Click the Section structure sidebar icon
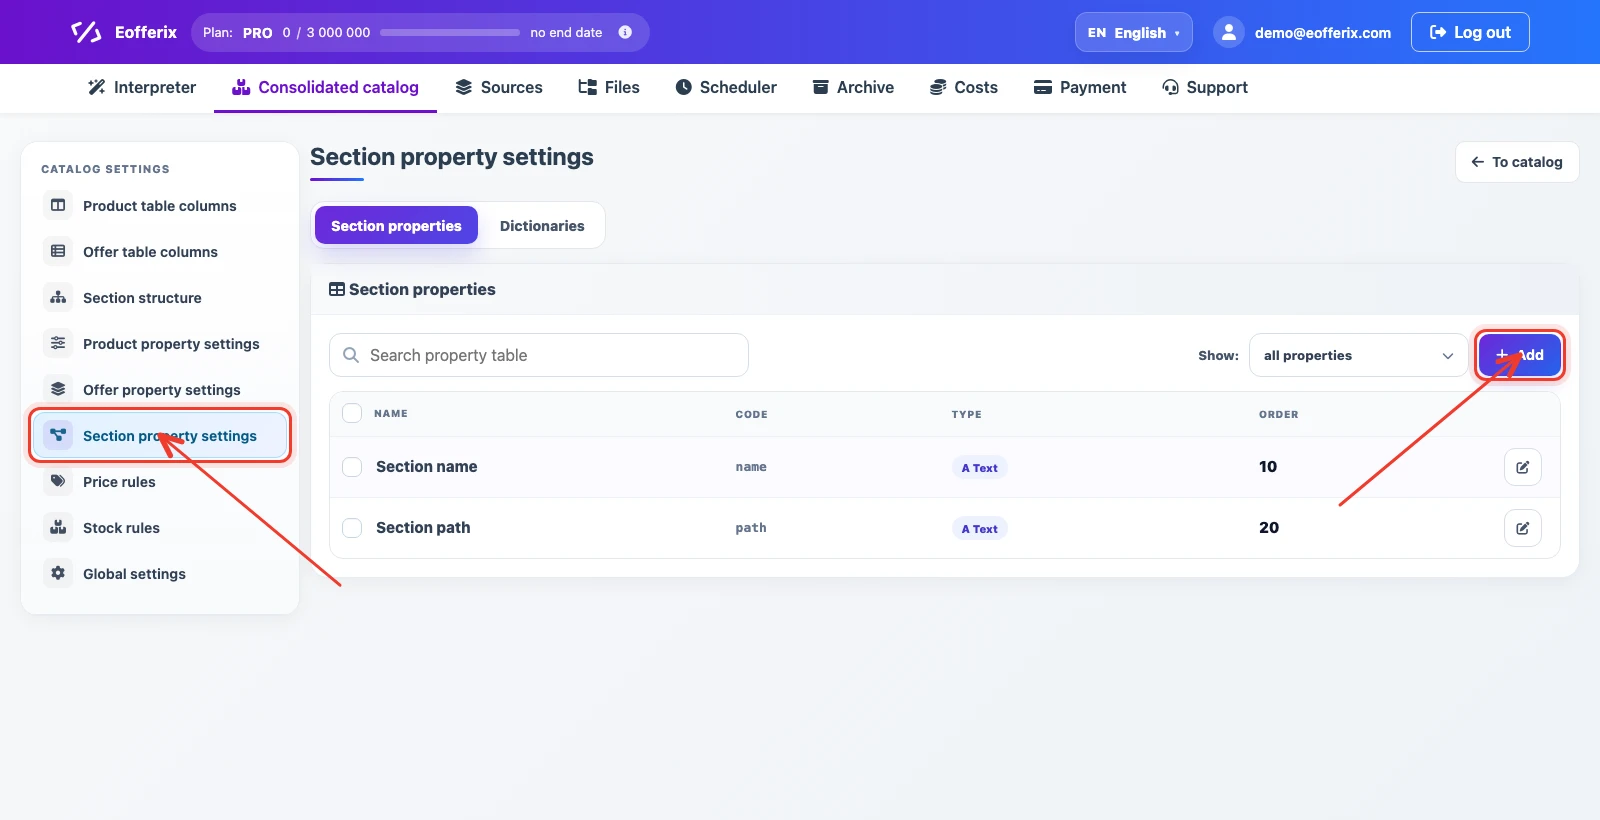Image resolution: width=1600 pixels, height=820 pixels. pos(58,297)
